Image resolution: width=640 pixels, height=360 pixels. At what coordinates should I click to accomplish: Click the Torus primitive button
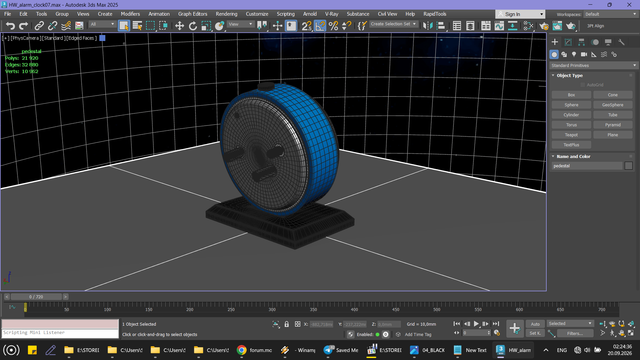[571, 125]
